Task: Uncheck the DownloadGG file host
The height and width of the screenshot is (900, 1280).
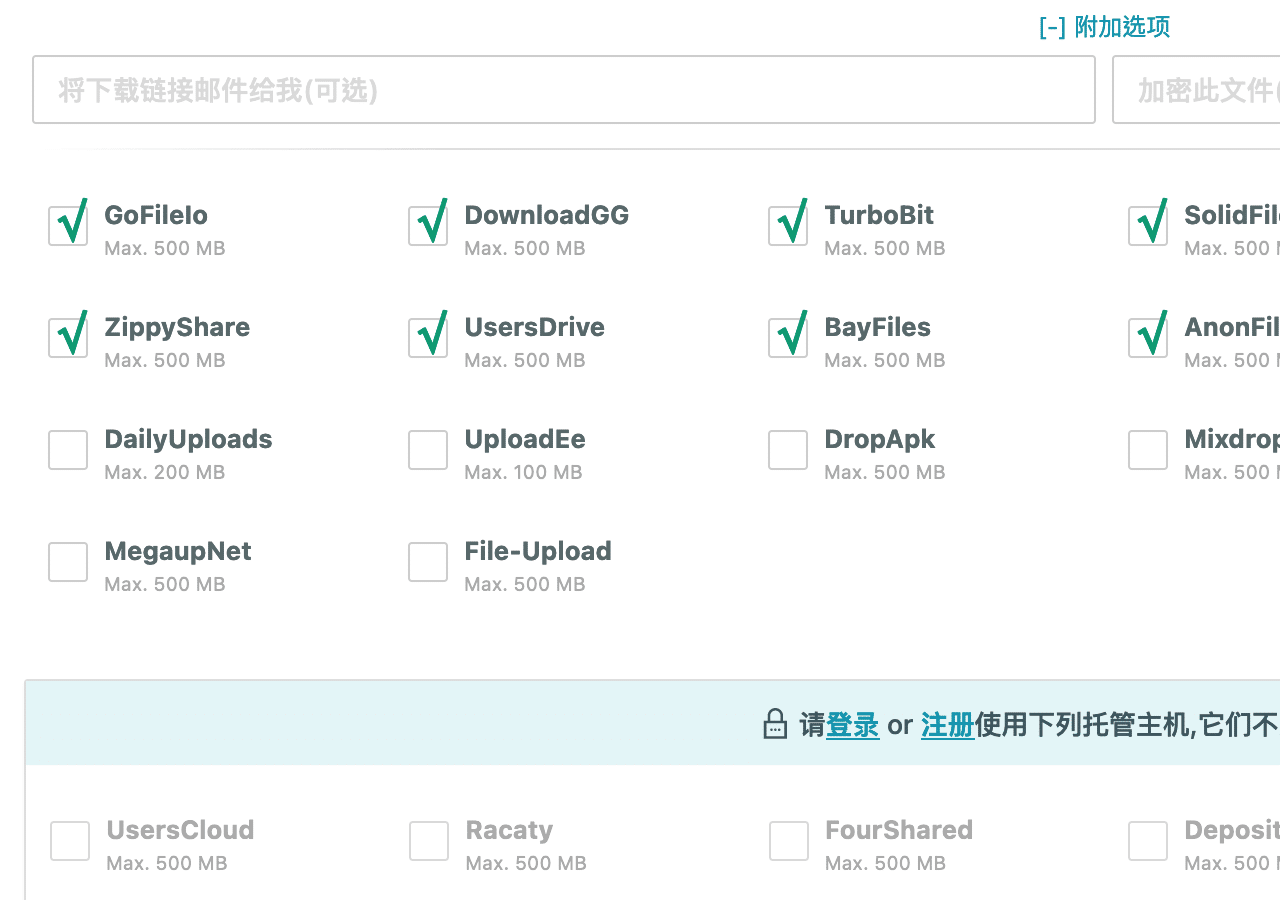Action: pyautogui.click(x=428, y=224)
